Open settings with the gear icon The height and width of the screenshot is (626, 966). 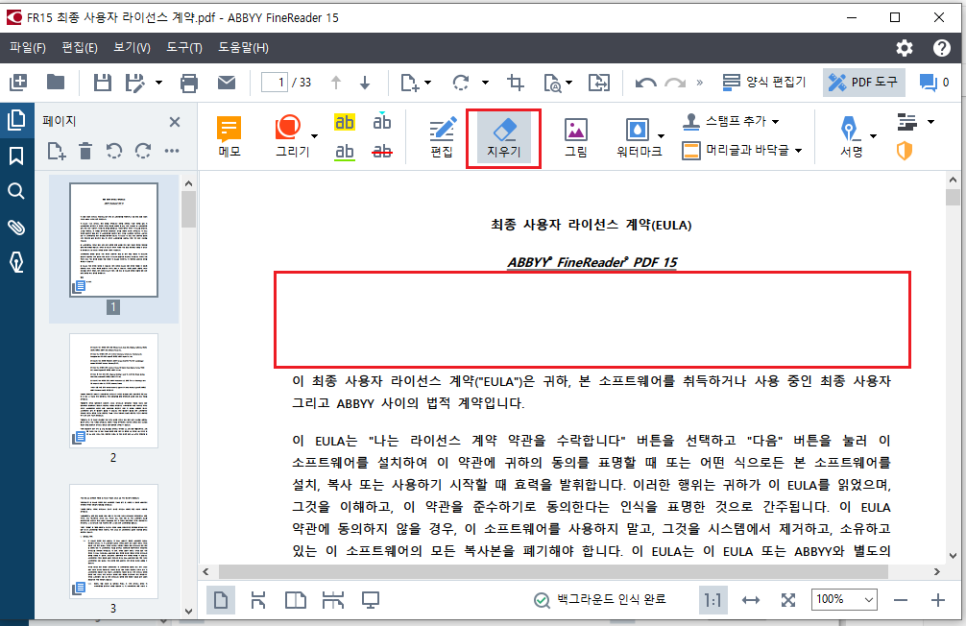click(904, 48)
